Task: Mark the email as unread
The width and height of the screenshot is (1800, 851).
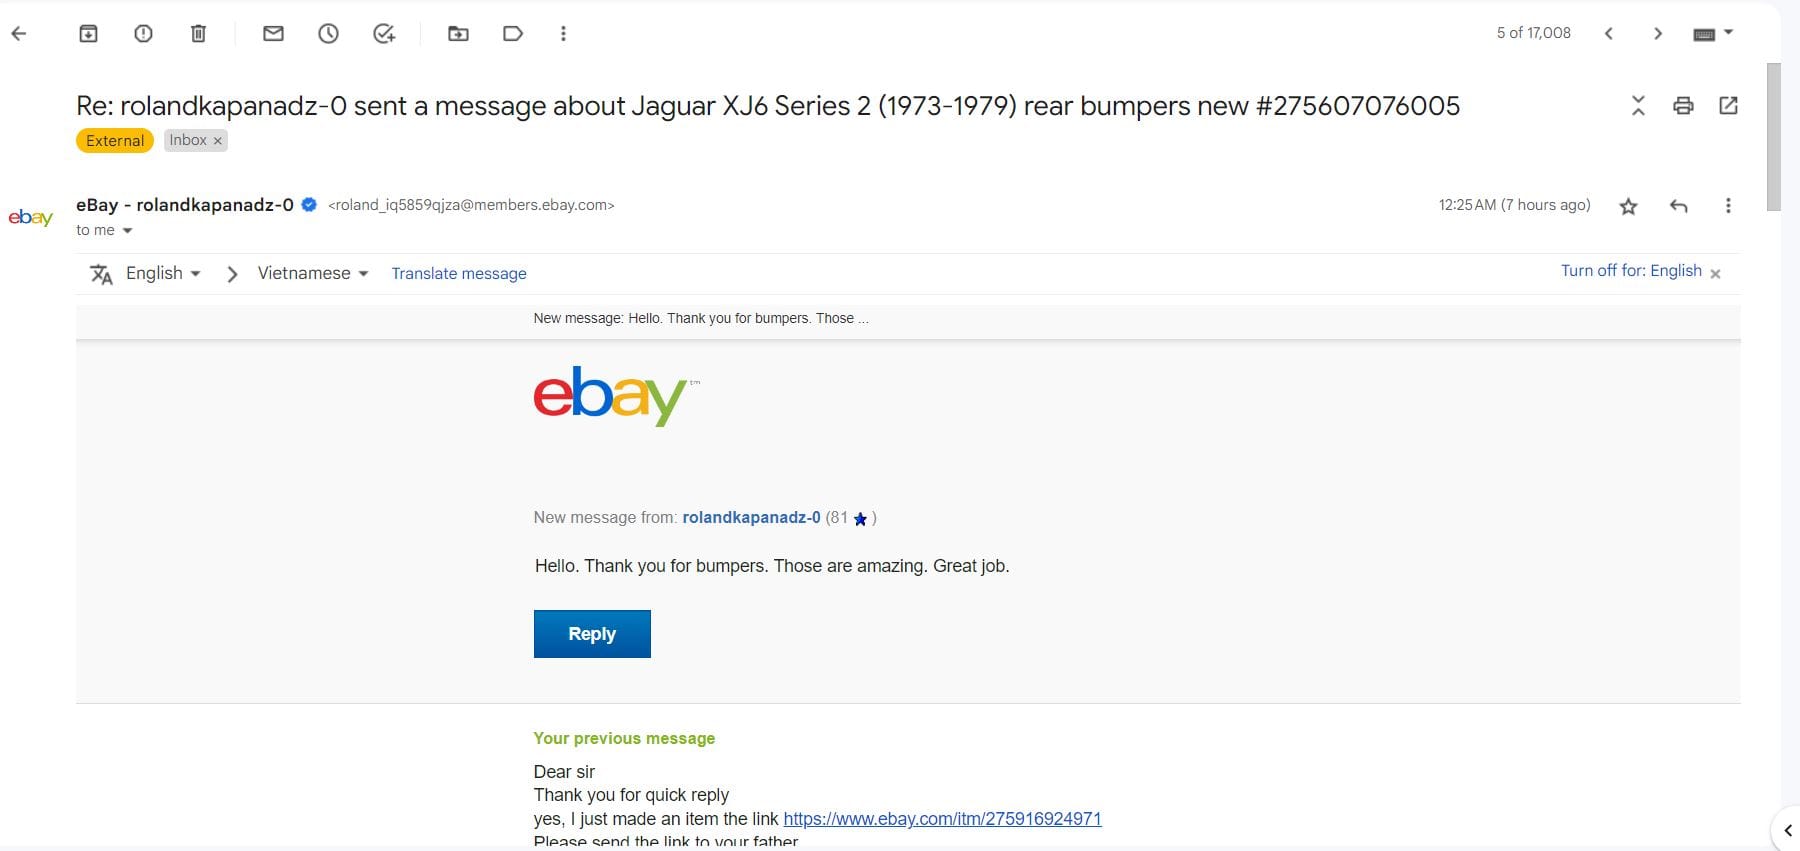Action: (x=273, y=34)
